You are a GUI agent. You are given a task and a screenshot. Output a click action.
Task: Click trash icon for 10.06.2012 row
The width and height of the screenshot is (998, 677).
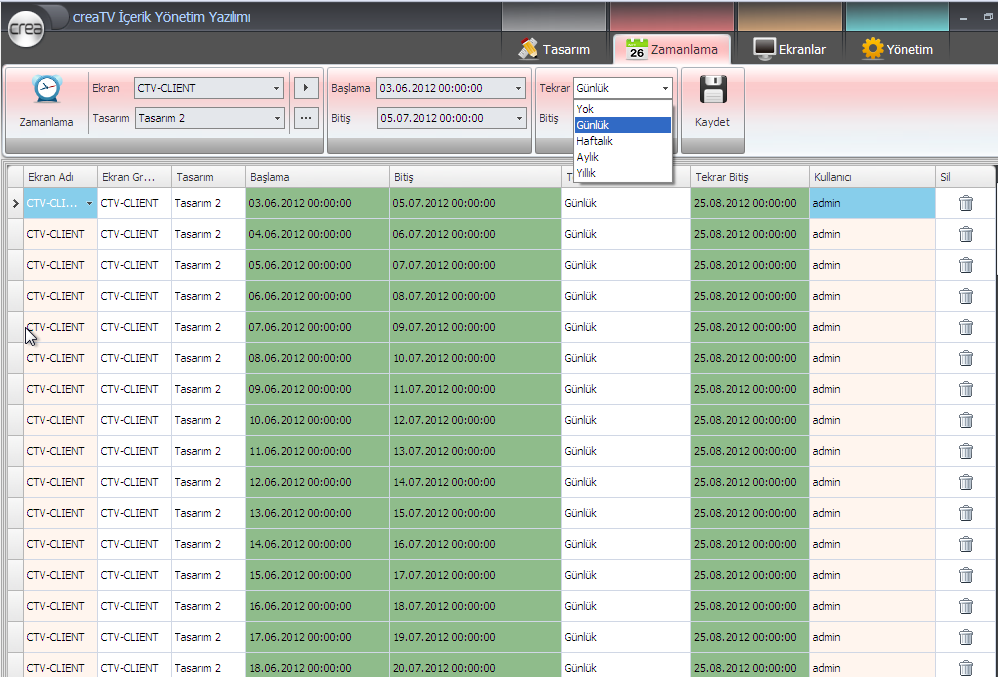click(965, 420)
